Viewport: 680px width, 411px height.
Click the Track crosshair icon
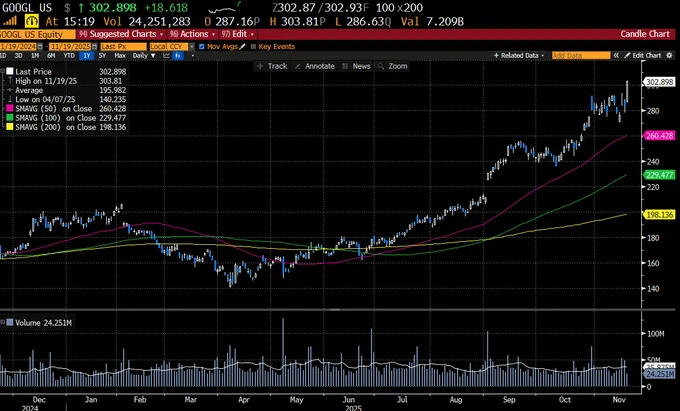260,66
